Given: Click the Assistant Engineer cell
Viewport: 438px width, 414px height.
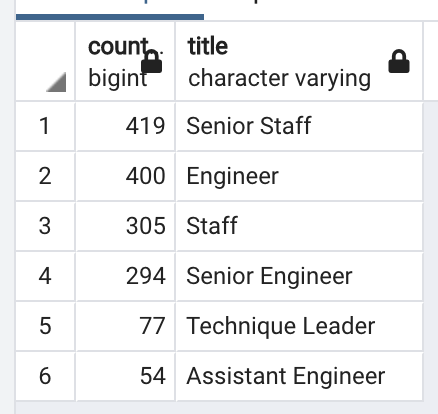Looking at the screenshot, I should coord(299,376).
